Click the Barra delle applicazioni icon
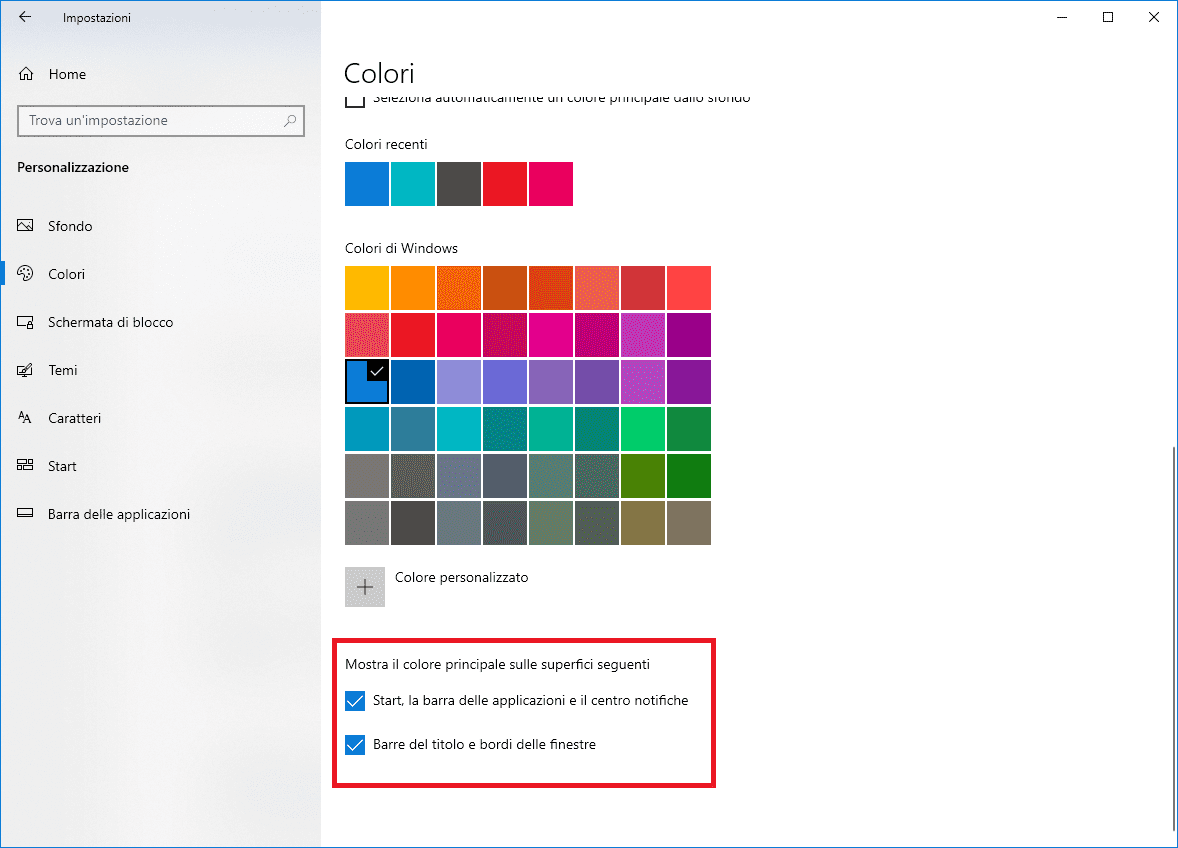 coord(26,514)
